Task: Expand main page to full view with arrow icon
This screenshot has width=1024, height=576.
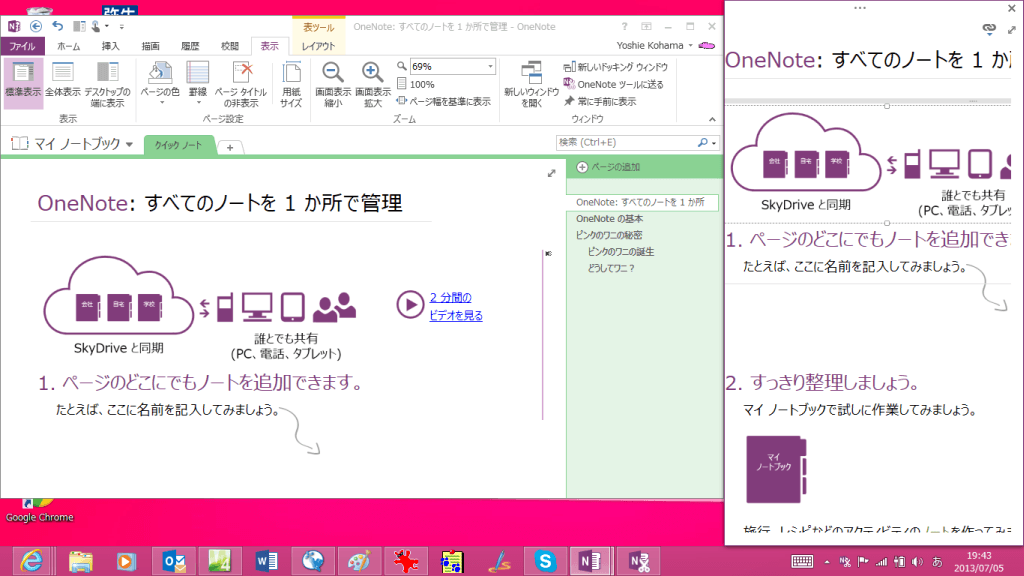Action: (x=552, y=173)
